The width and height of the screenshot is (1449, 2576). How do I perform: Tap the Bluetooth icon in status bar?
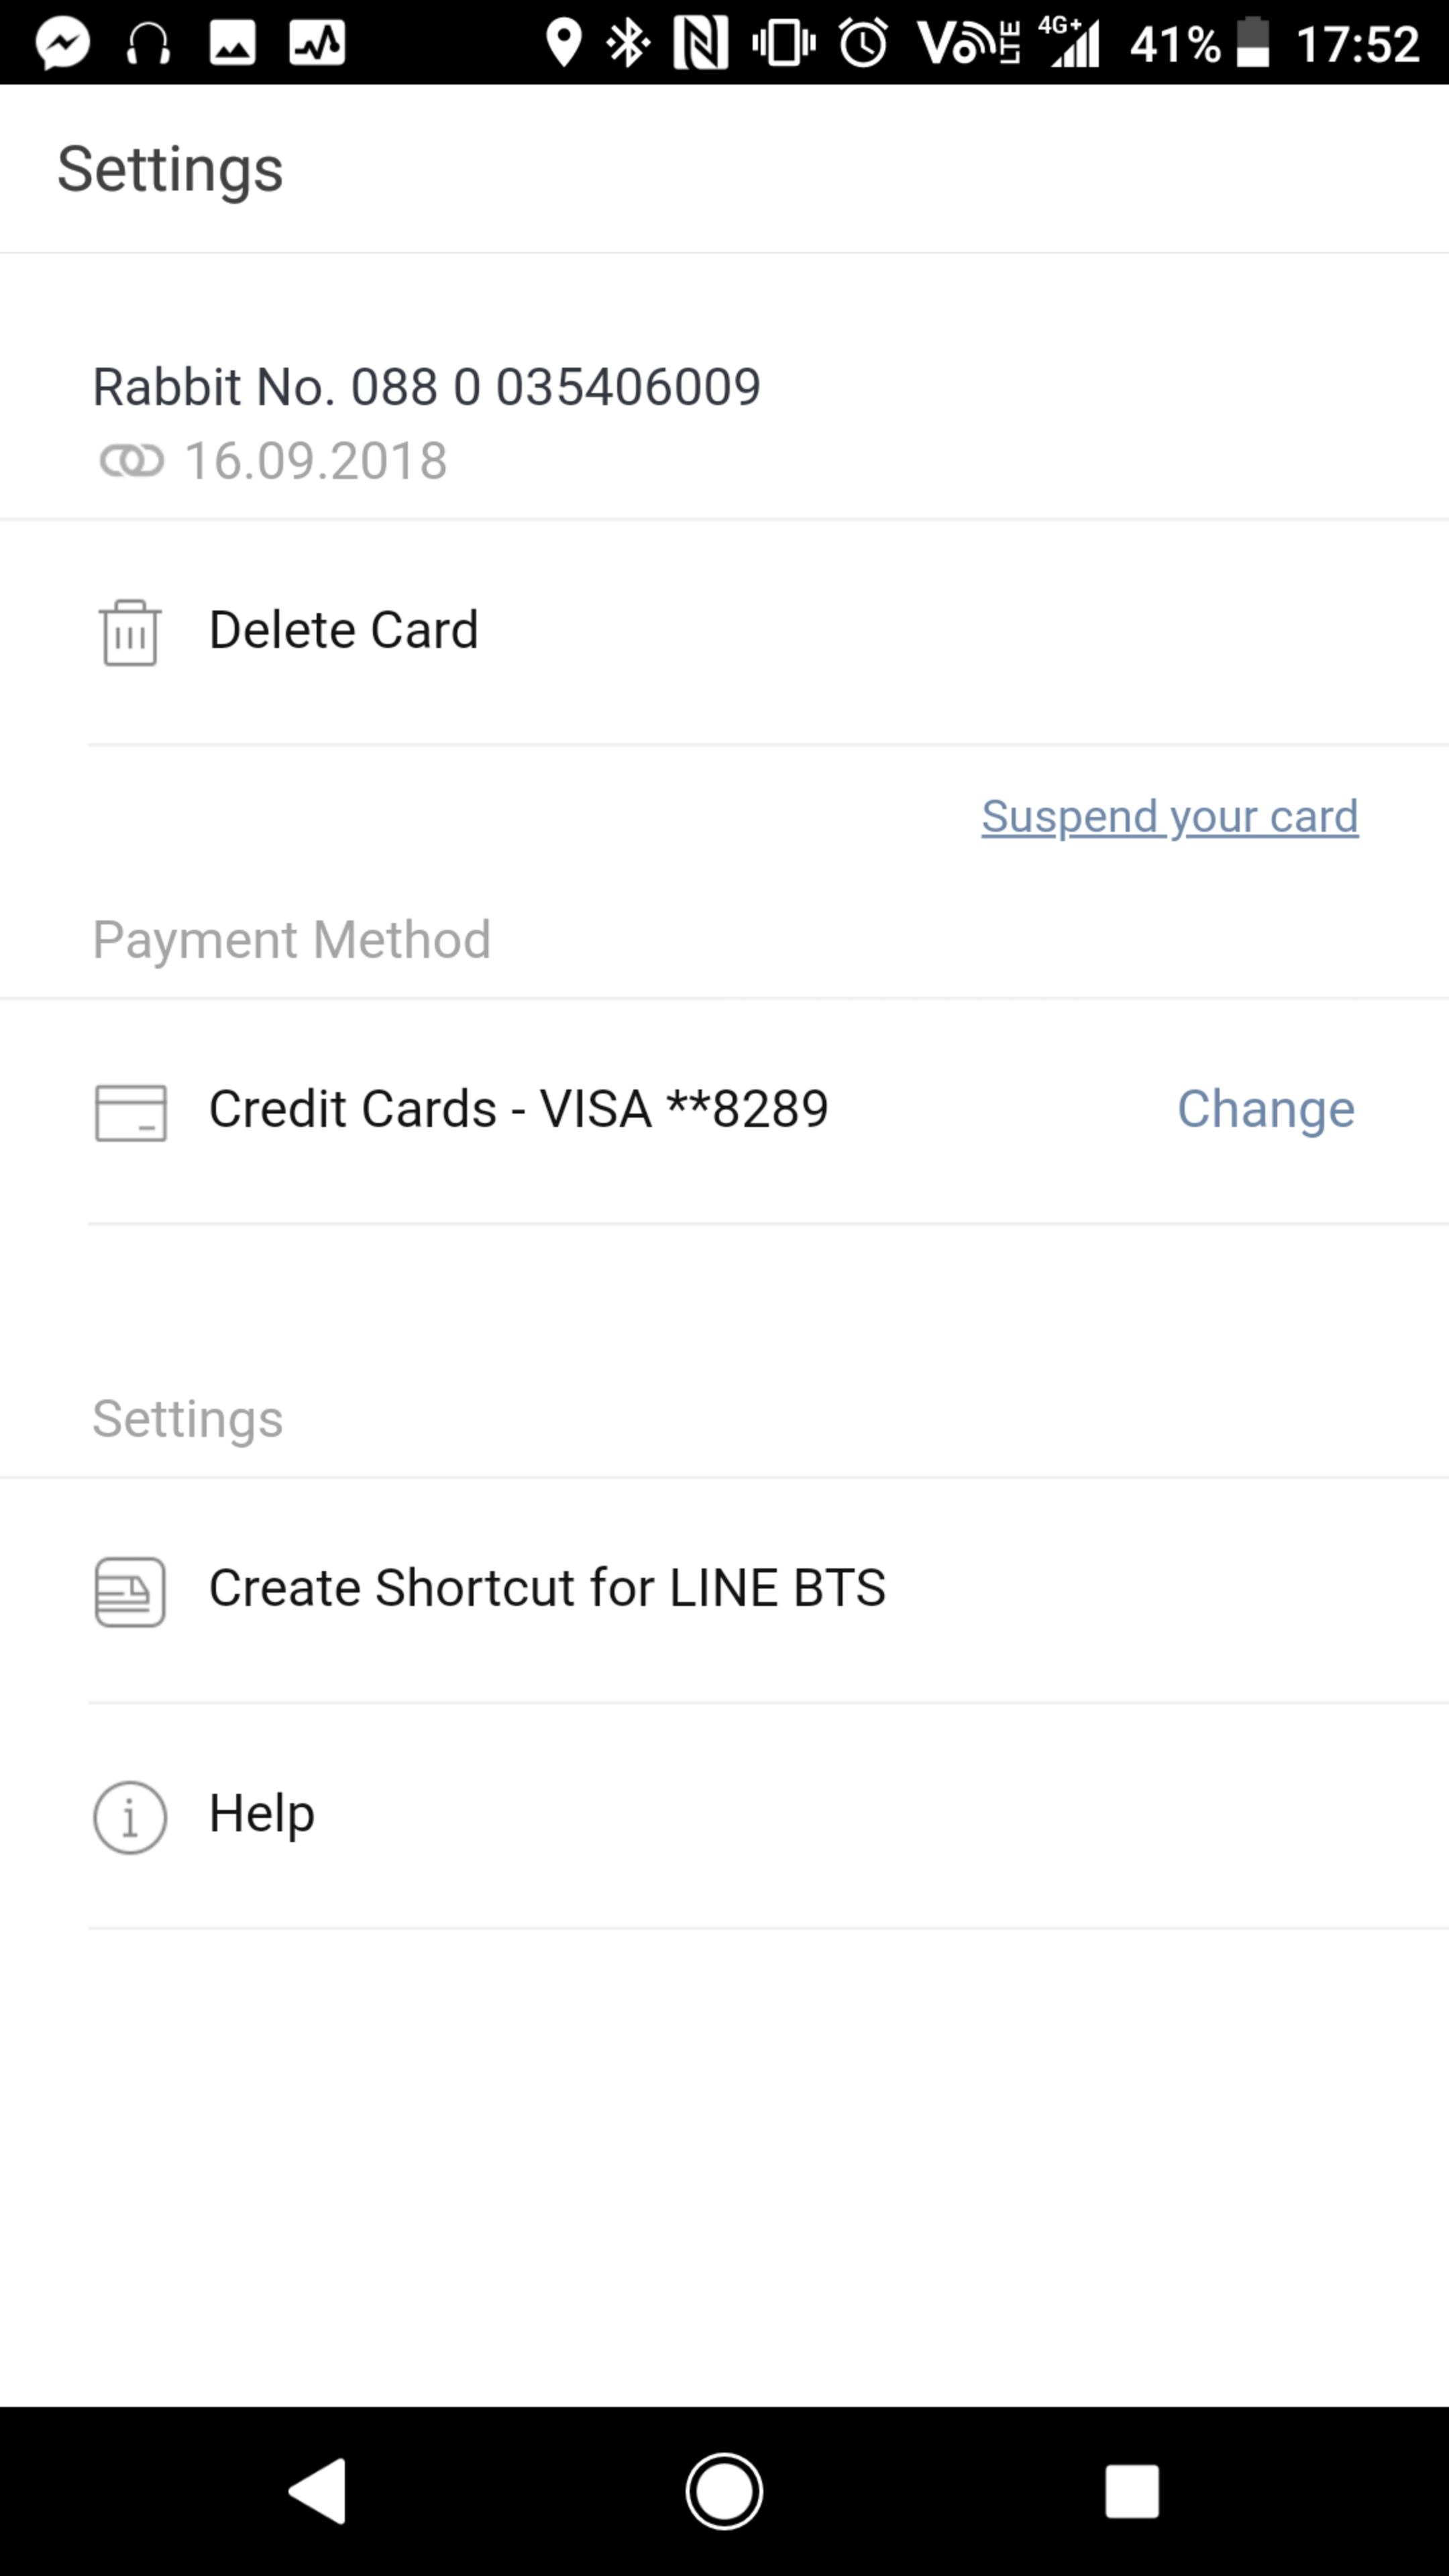click(x=629, y=44)
